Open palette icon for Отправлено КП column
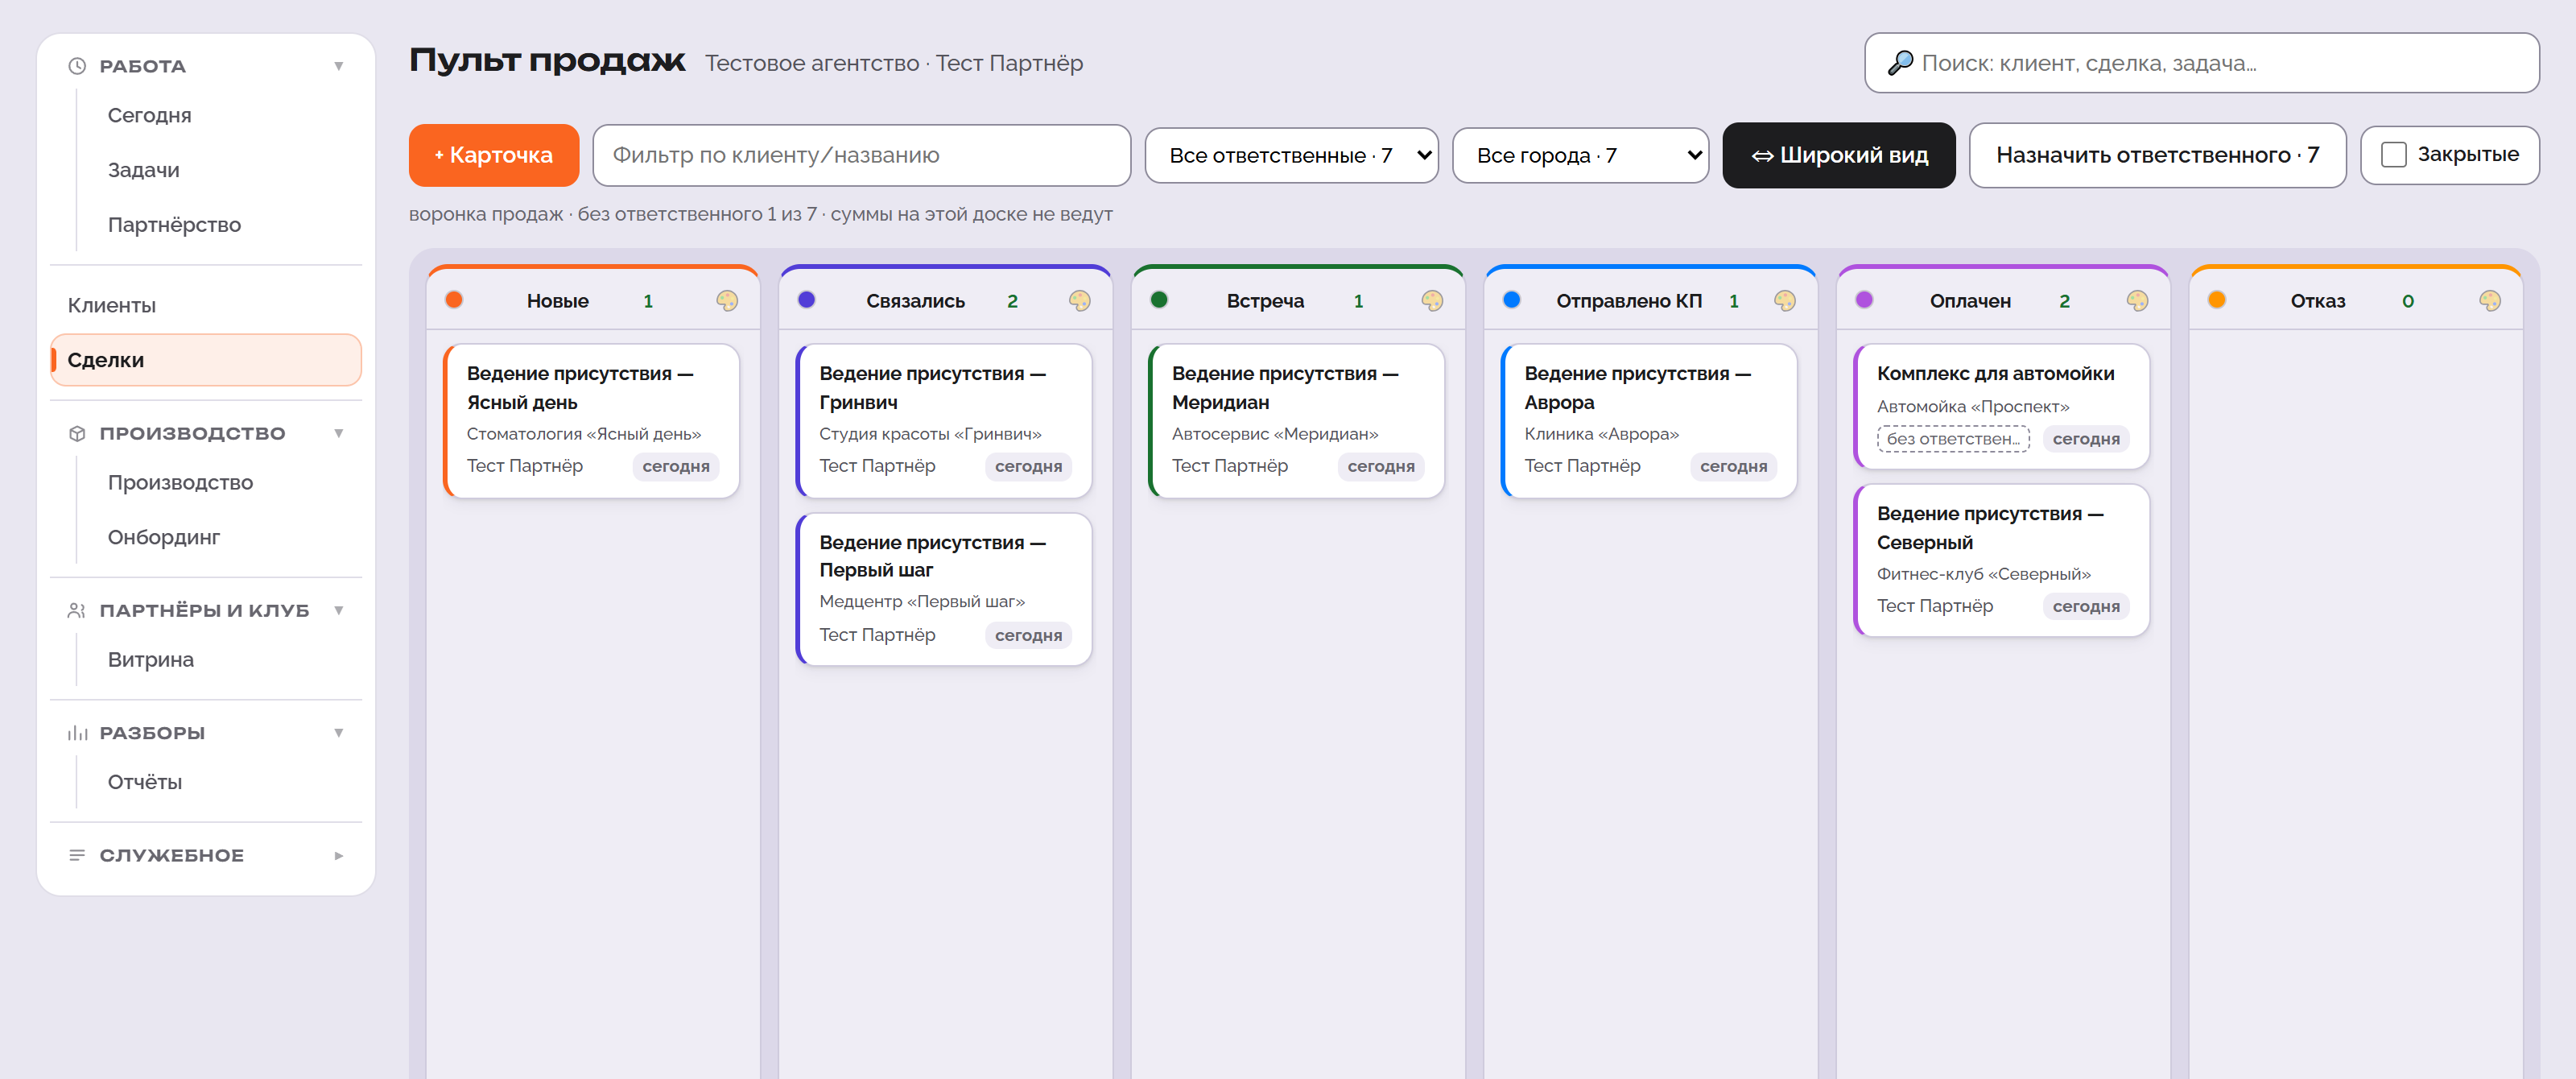 tap(1784, 301)
